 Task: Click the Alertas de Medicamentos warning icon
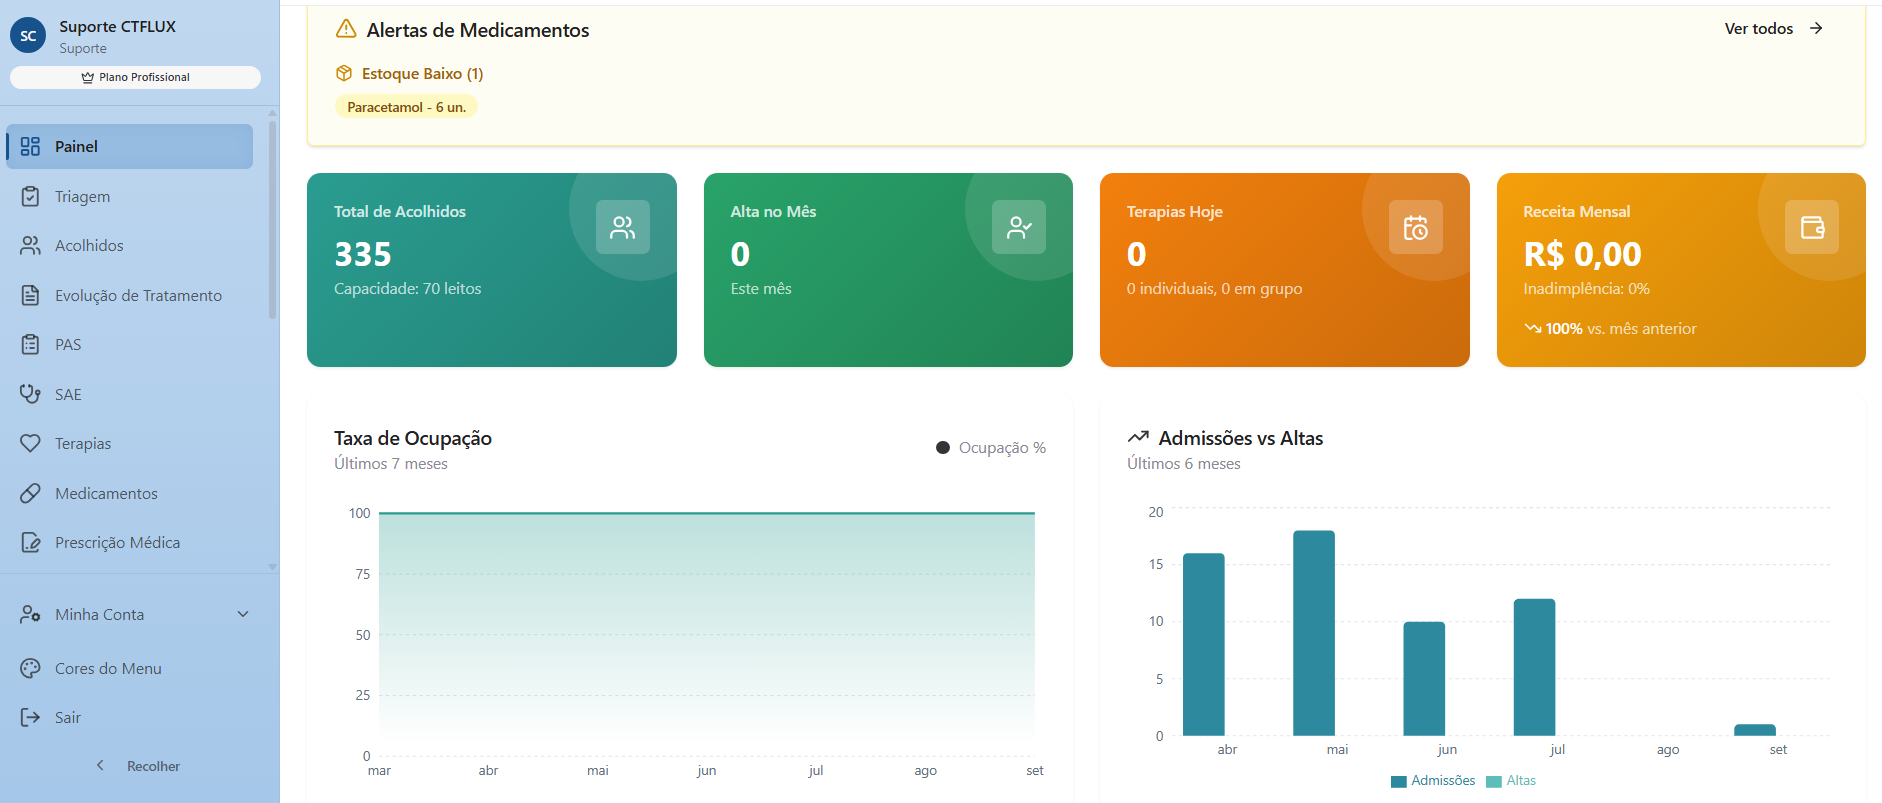(346, 29)
